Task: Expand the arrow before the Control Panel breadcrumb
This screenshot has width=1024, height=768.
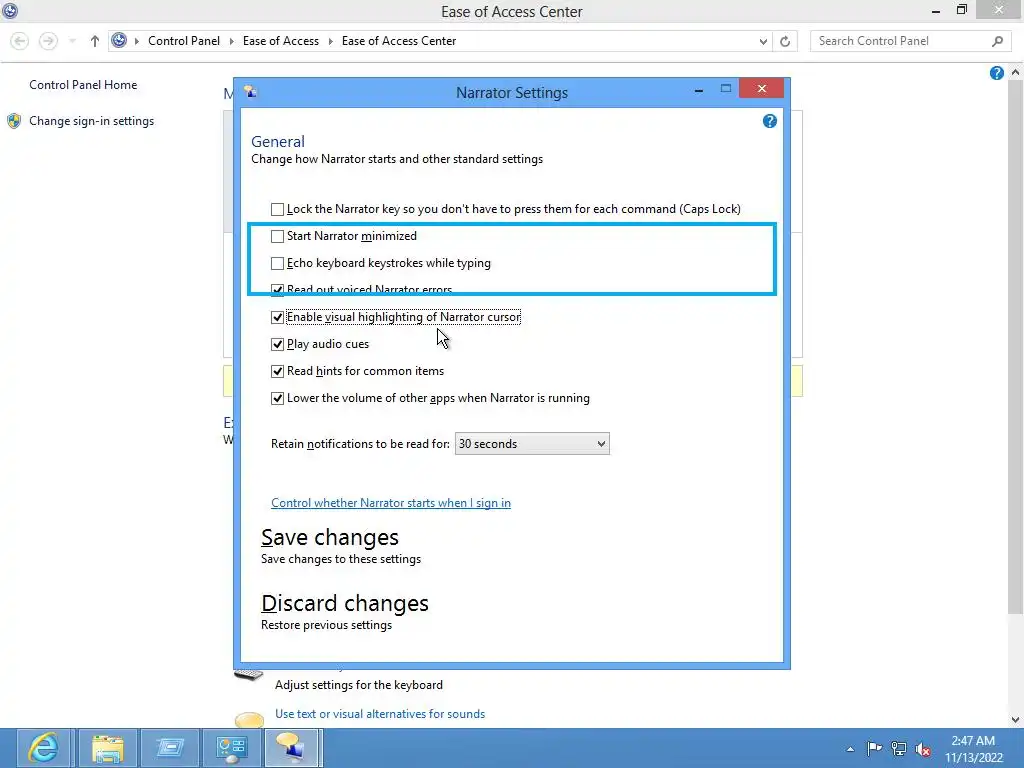Action: 136,41
